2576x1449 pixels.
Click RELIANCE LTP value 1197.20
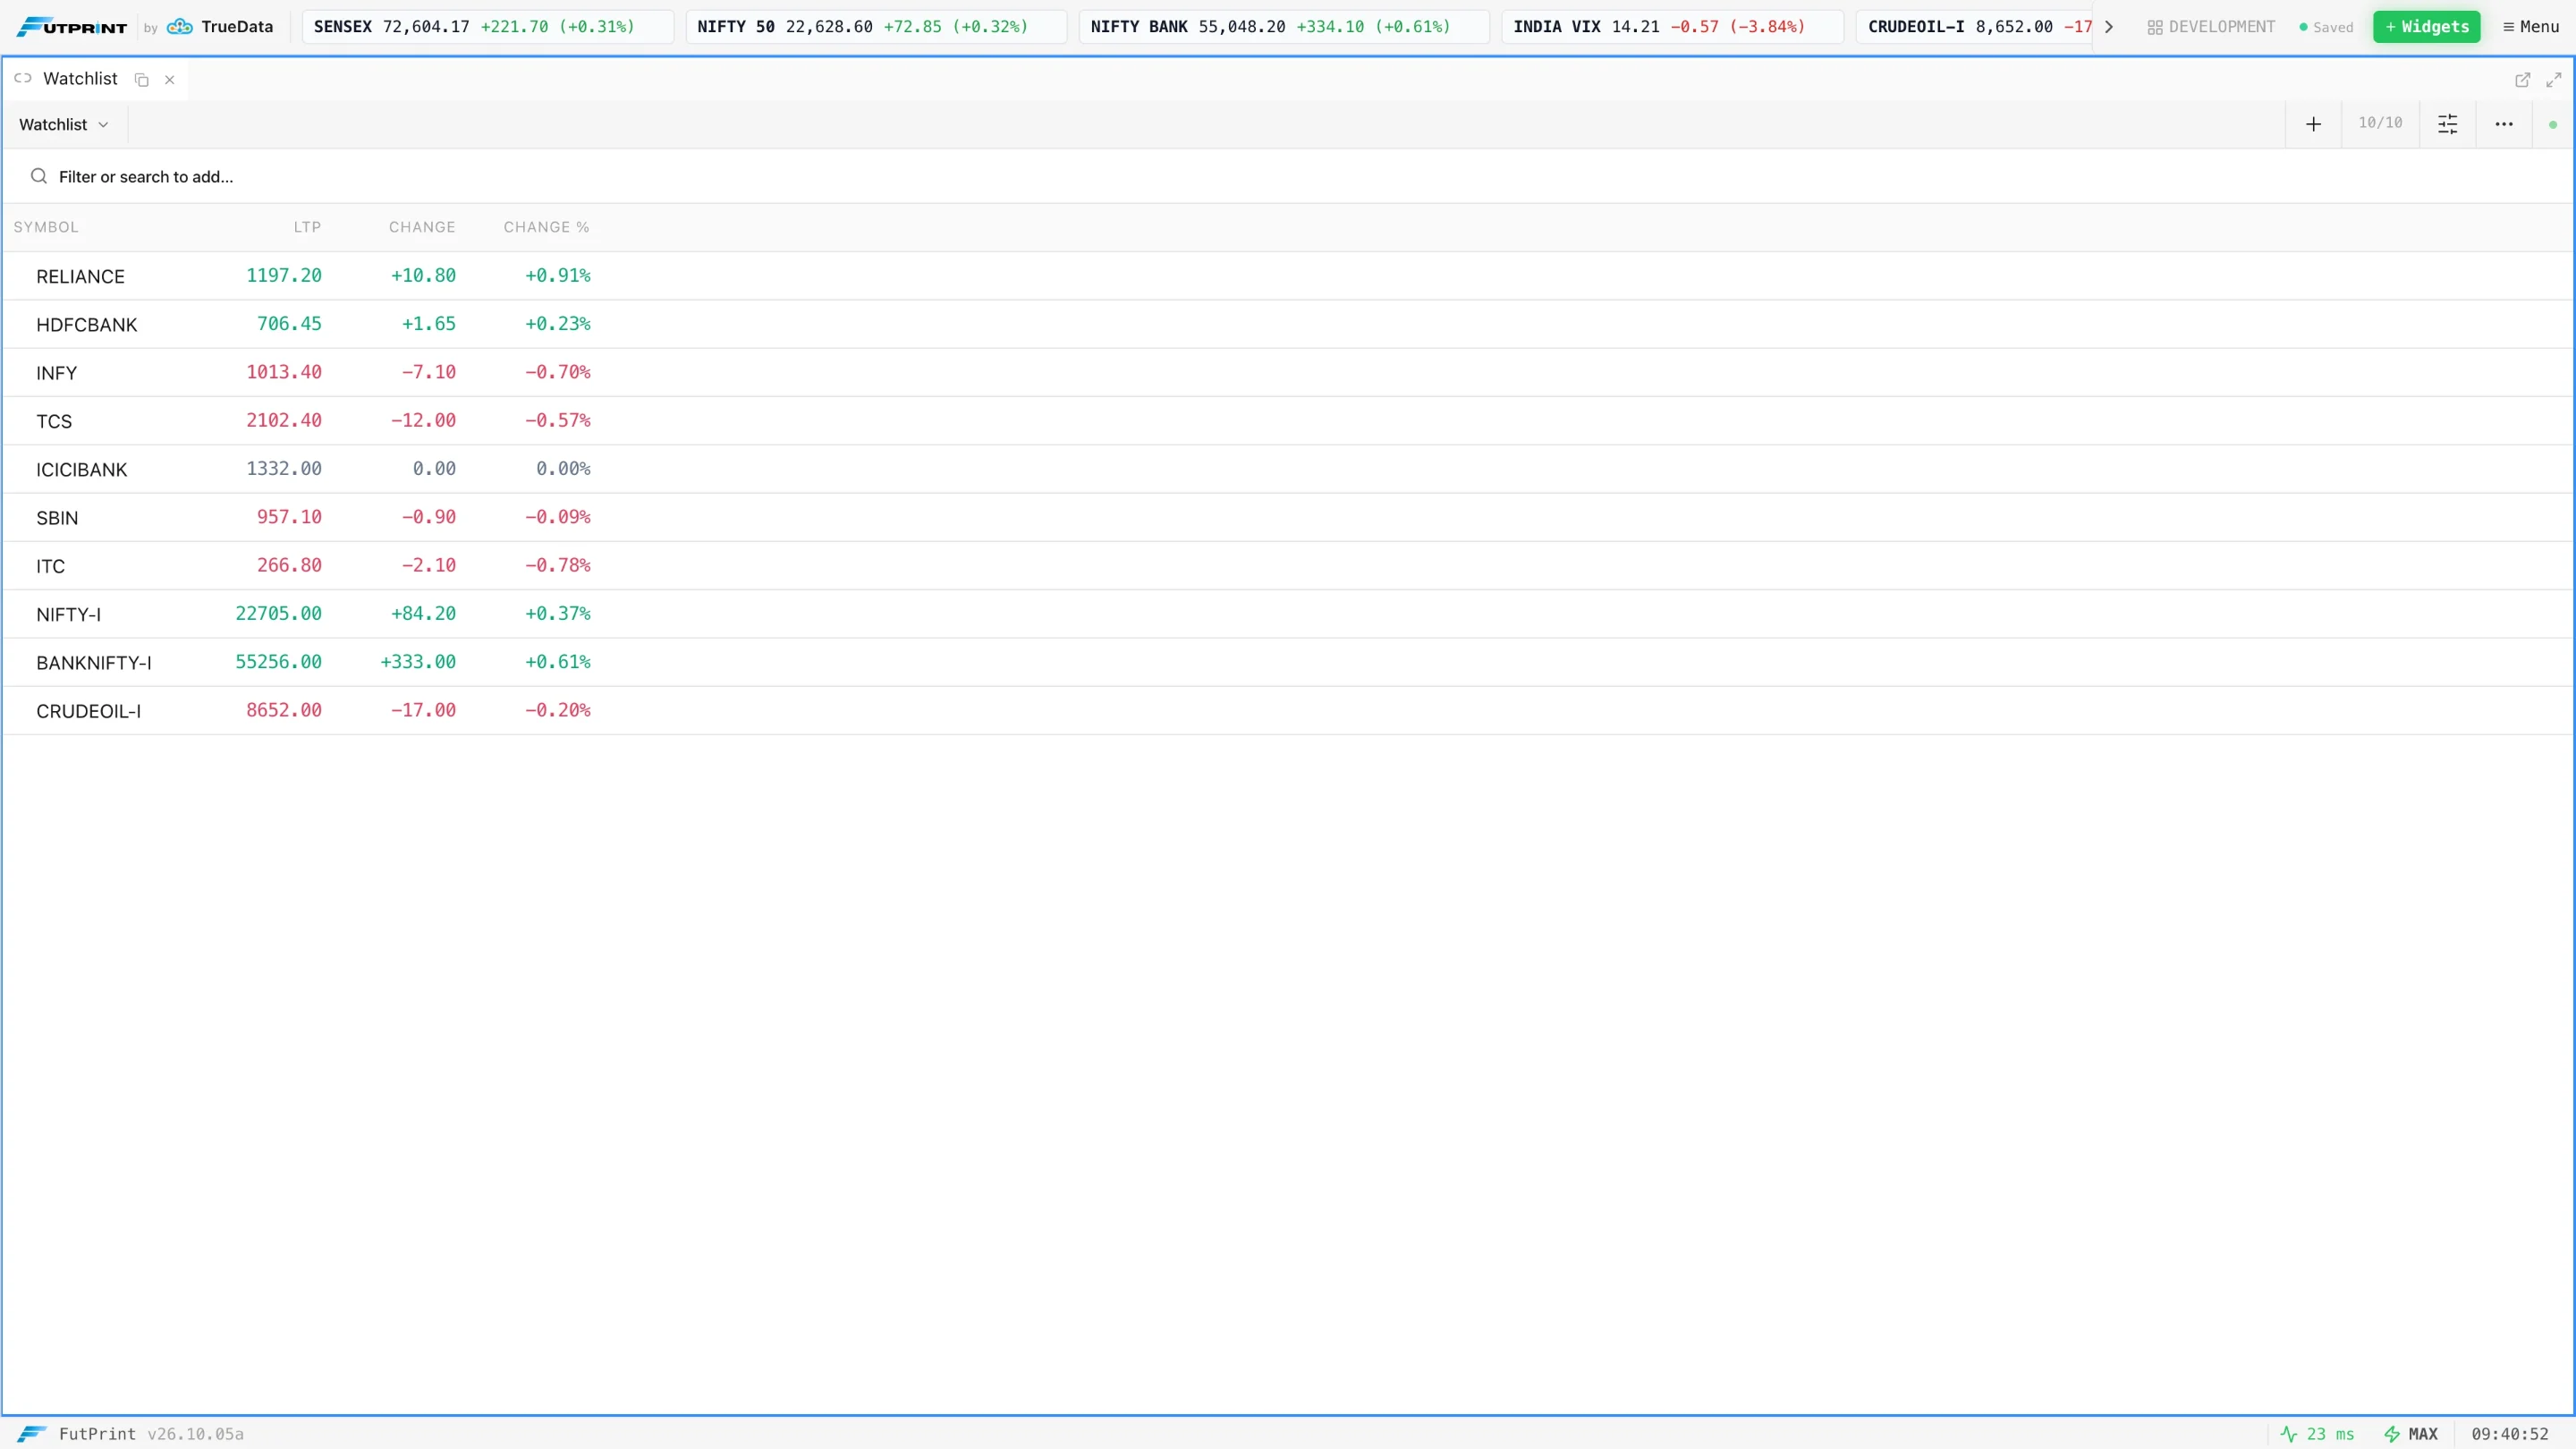[284, 275]
